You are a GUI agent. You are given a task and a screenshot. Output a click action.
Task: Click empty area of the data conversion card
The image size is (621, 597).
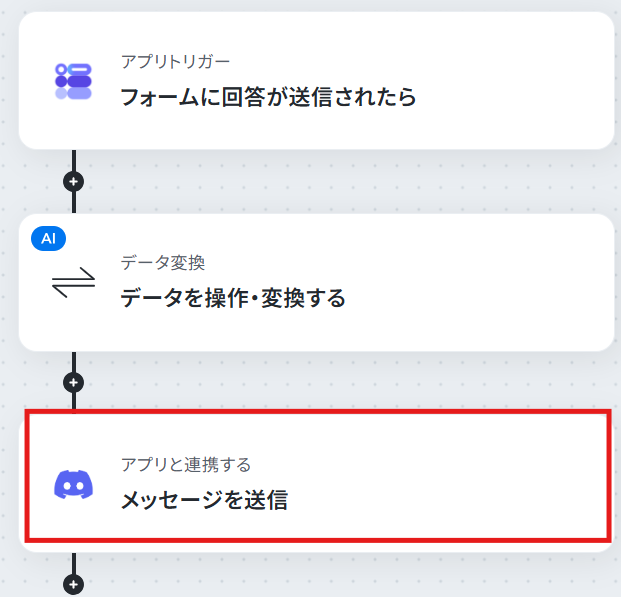(x=475, y=282)
